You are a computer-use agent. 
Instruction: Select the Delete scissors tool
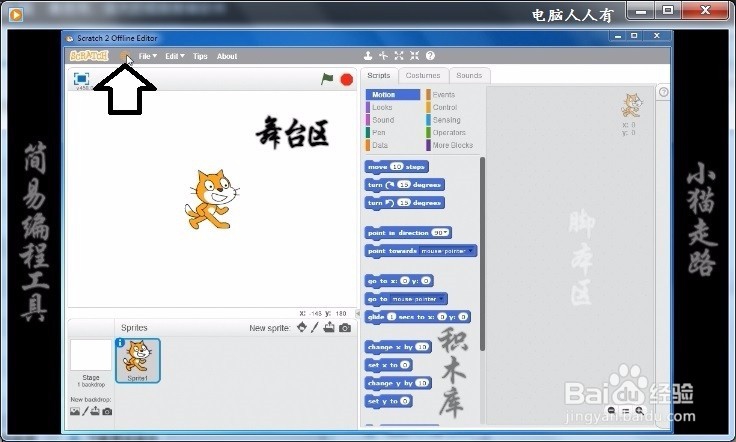click(383, 56)
